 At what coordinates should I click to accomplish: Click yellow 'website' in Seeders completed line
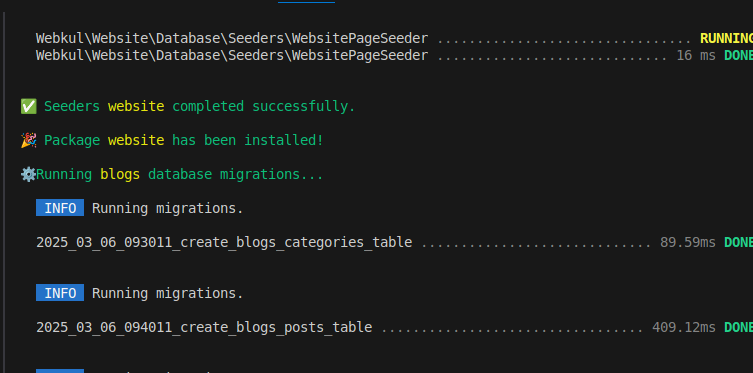click(136, 106)
